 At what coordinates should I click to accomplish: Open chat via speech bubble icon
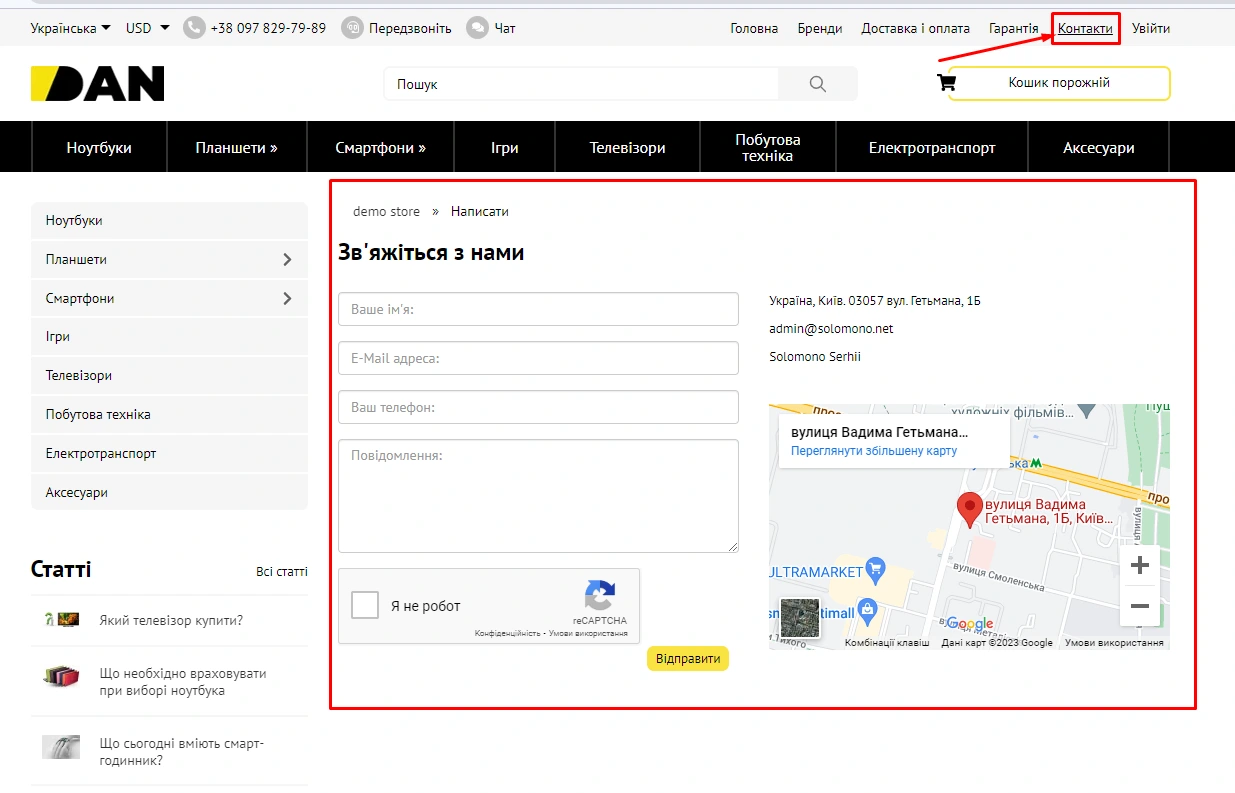[x=478, y=28]
